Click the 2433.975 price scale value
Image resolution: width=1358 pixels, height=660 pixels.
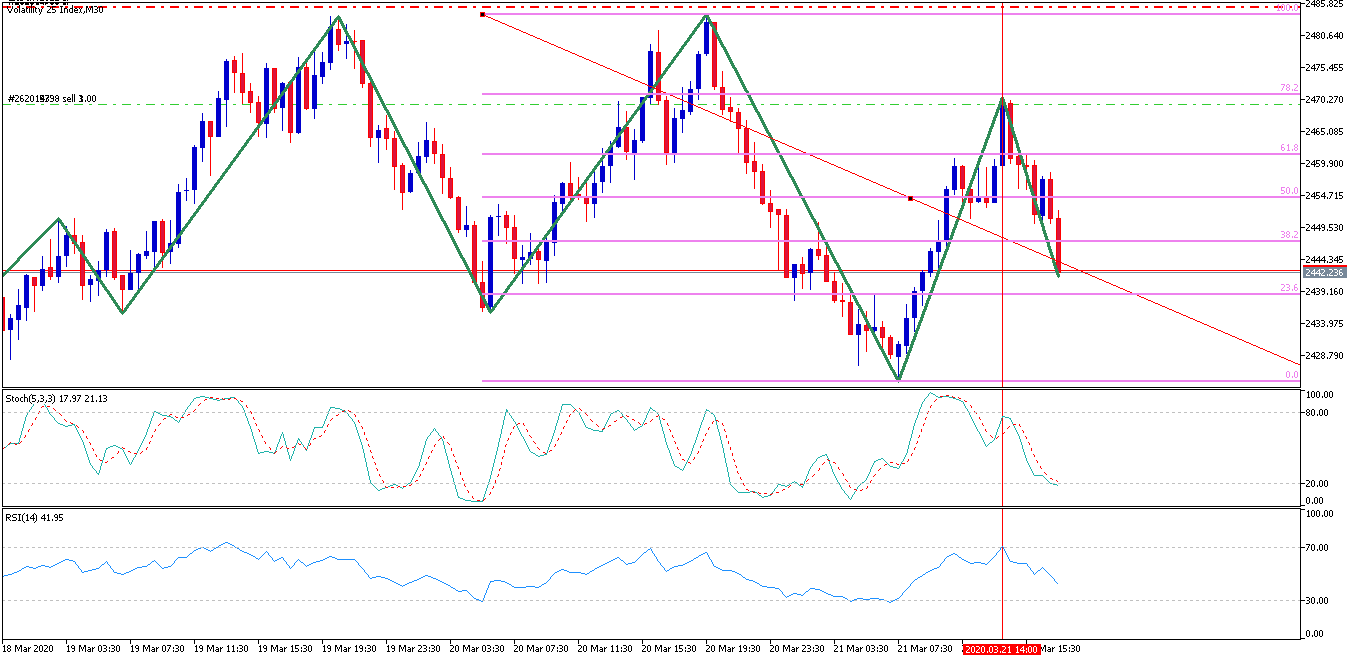pos(1326,324)
